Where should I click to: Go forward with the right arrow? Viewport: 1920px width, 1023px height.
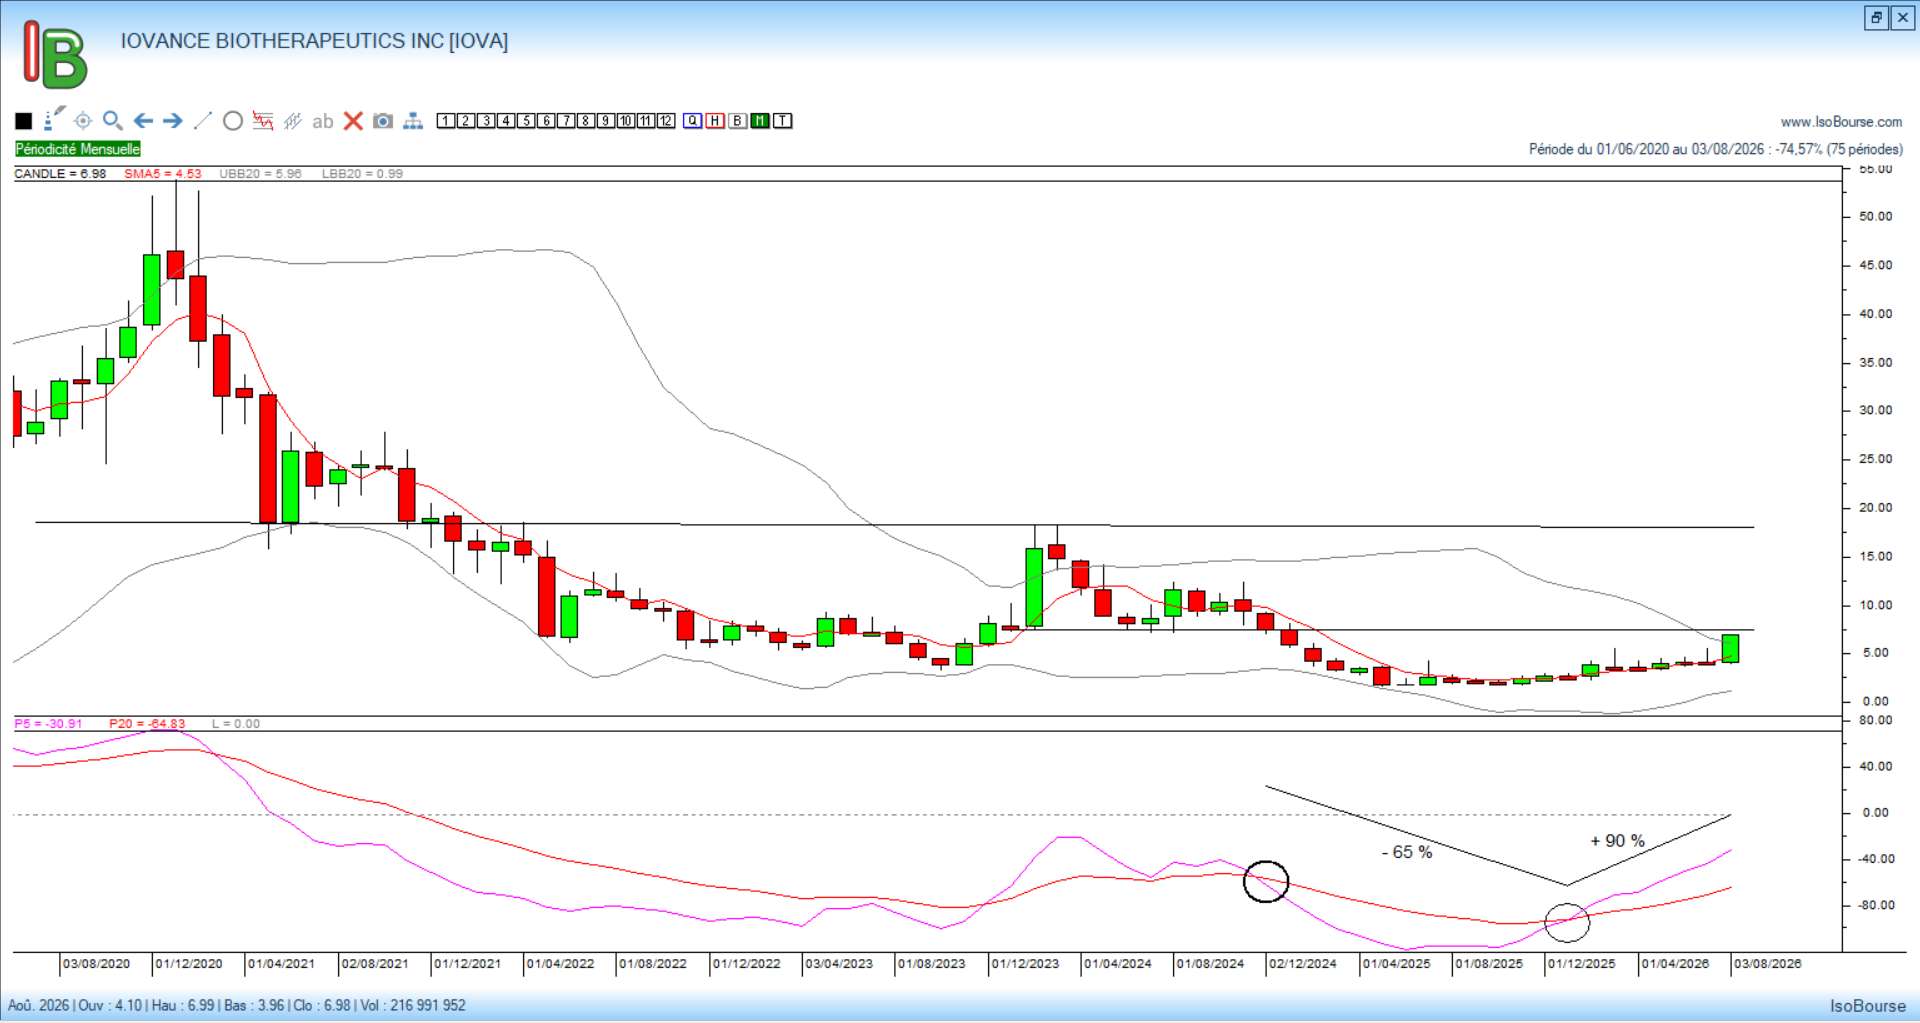tap(173, 121)
